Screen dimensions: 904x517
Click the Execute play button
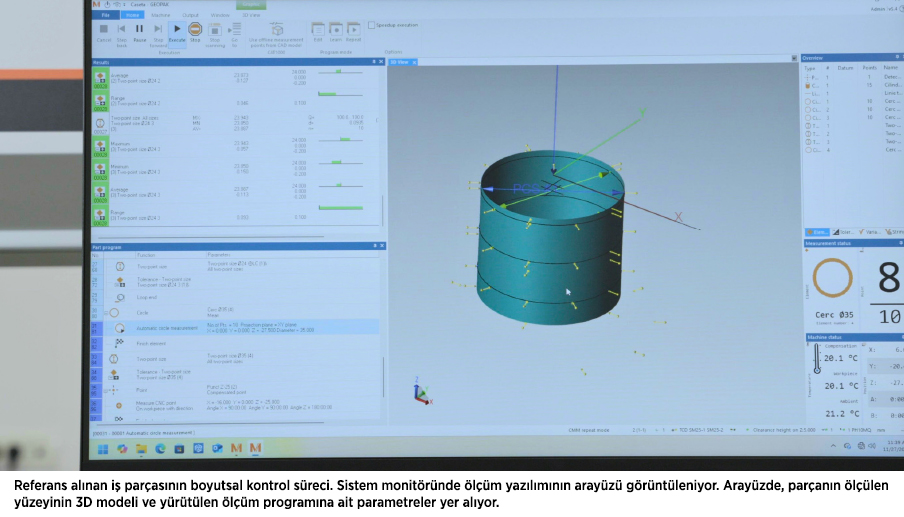tap(177, 30)
